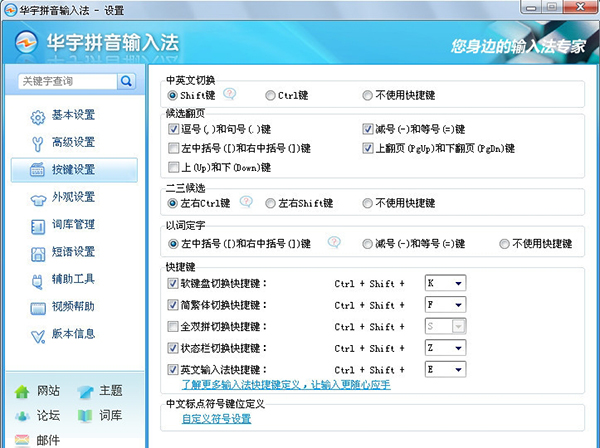
Task: Click the 关键字查询 search input field
Action: [66, 81]
